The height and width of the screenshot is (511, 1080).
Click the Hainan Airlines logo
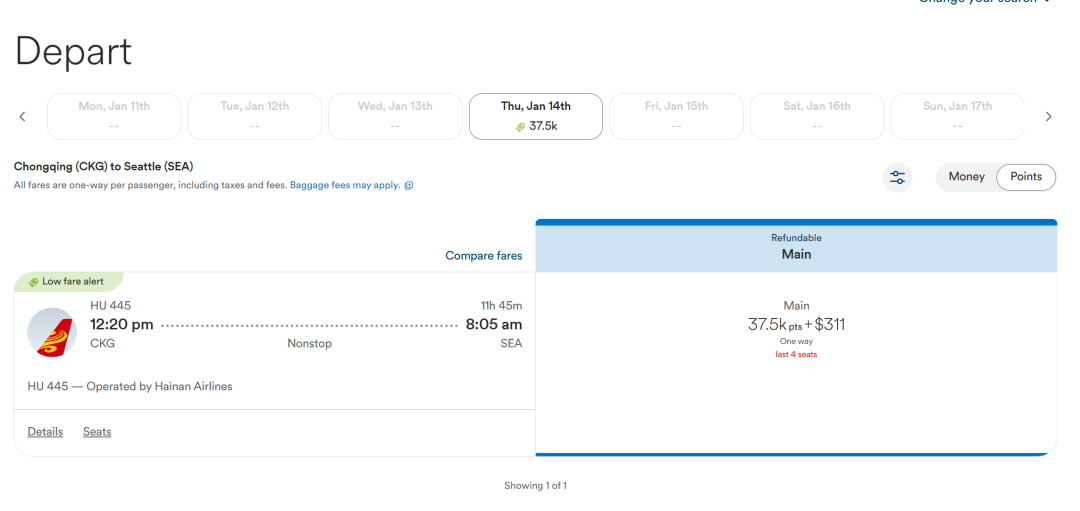pyautogui.click(x=52, y=333)
